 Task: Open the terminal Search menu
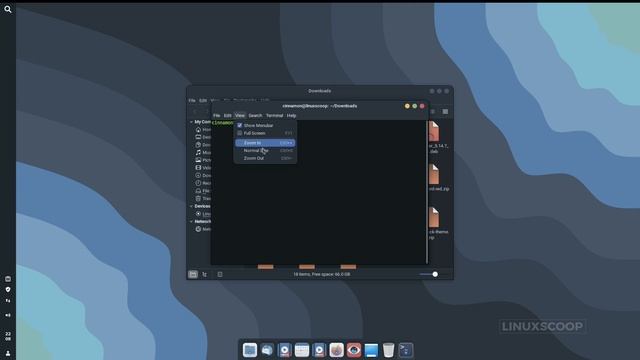(255, 116)
